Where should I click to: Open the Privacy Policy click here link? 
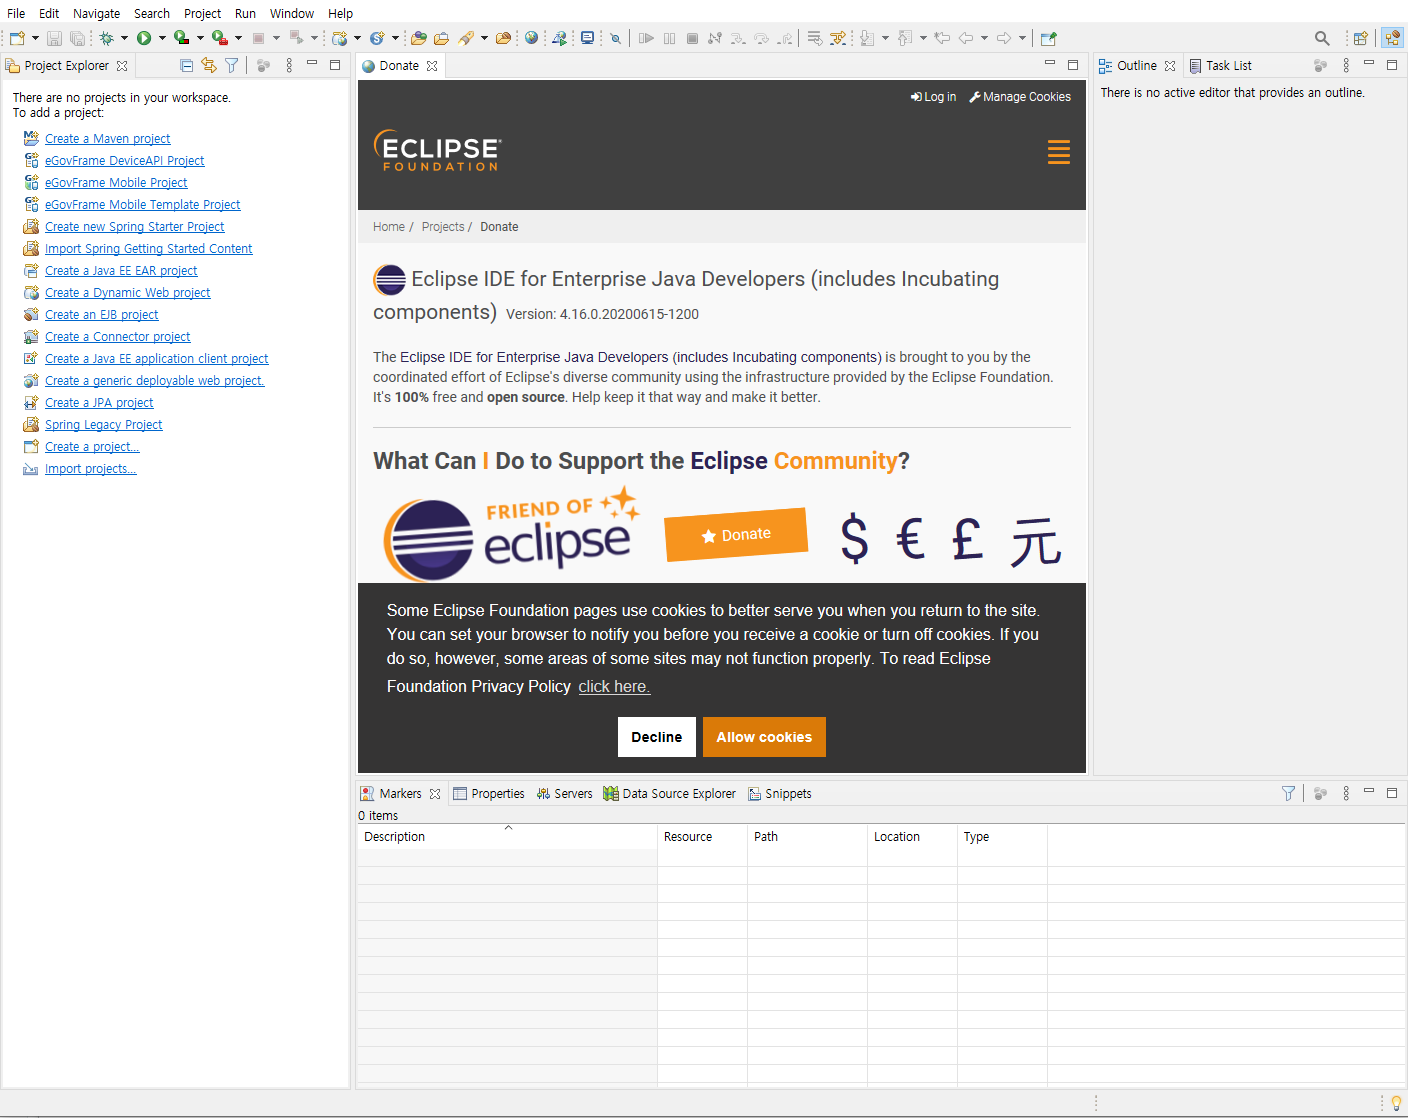[x=614, y=686]
